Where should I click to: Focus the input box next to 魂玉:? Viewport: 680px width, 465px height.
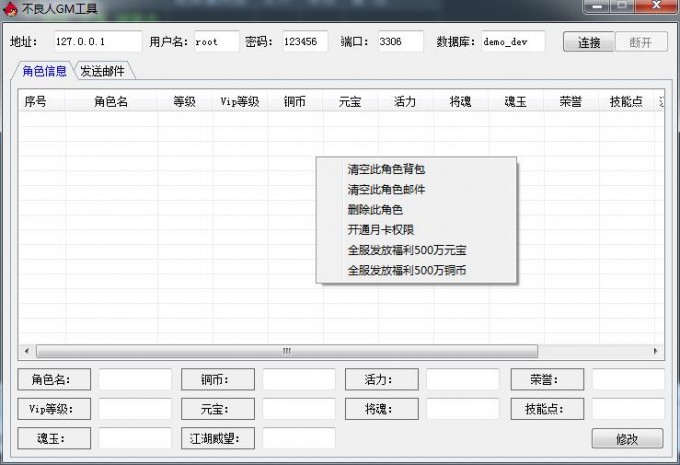pyautogui.click(x=135, y=438)
